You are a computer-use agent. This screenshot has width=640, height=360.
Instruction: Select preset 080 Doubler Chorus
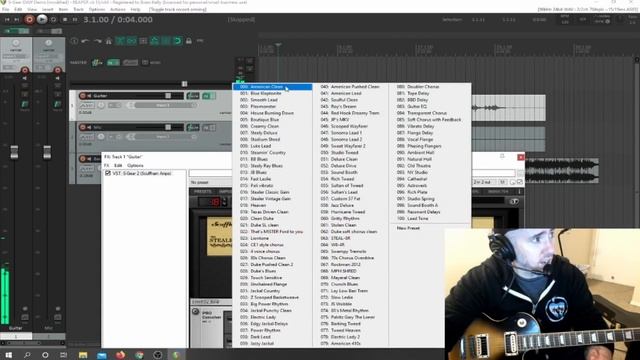(430, 87)
